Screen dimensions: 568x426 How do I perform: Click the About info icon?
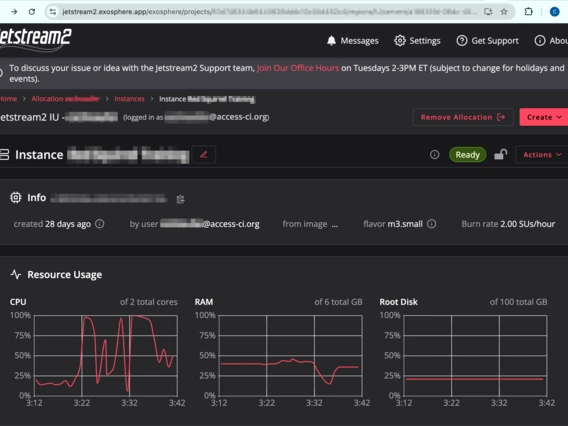540,41
